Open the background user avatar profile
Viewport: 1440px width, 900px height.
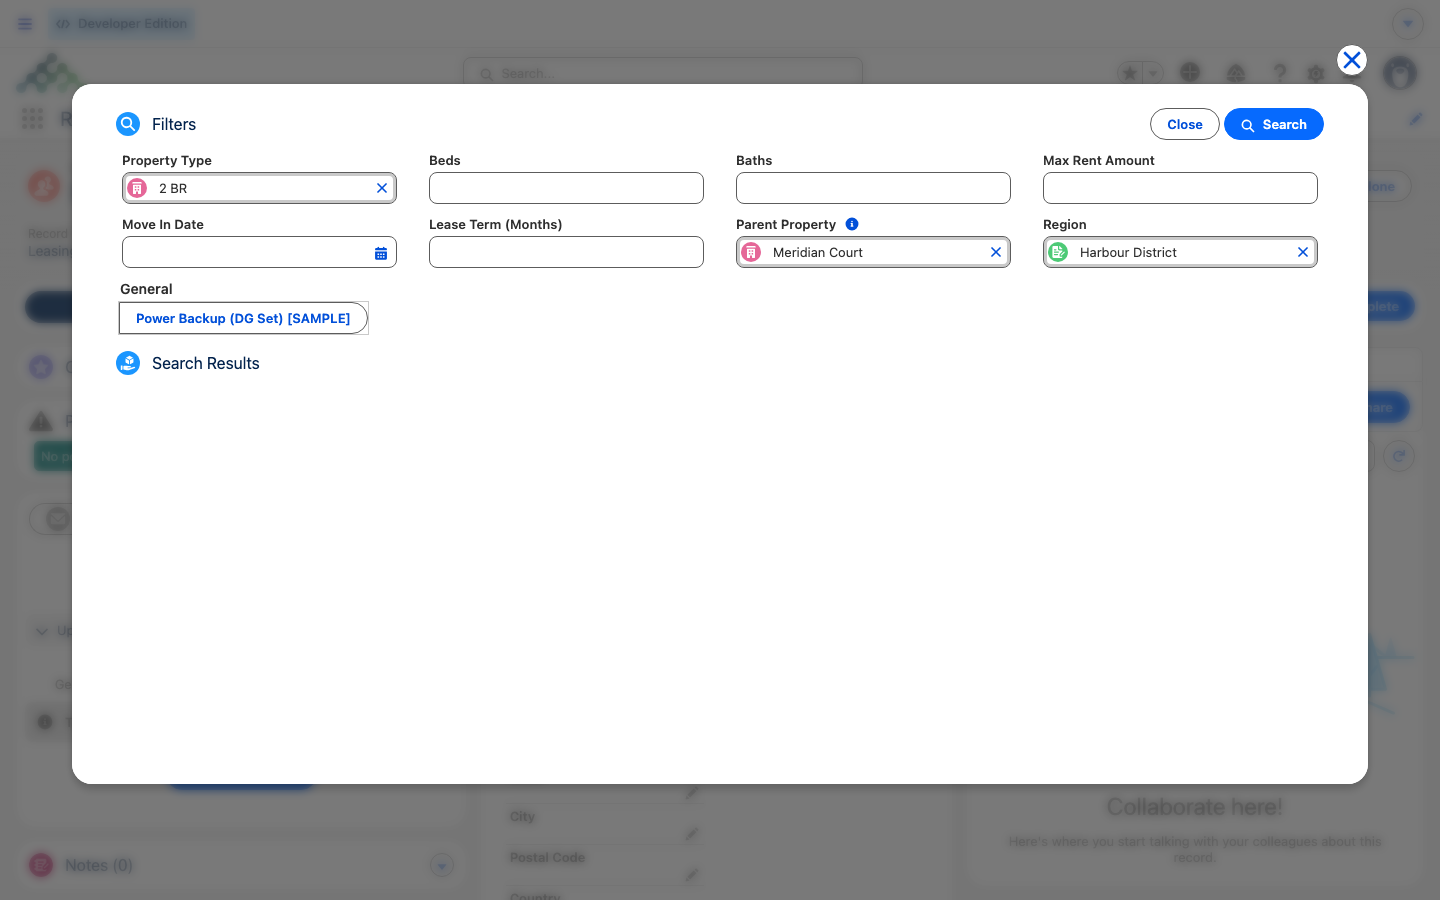(1400, 73)
